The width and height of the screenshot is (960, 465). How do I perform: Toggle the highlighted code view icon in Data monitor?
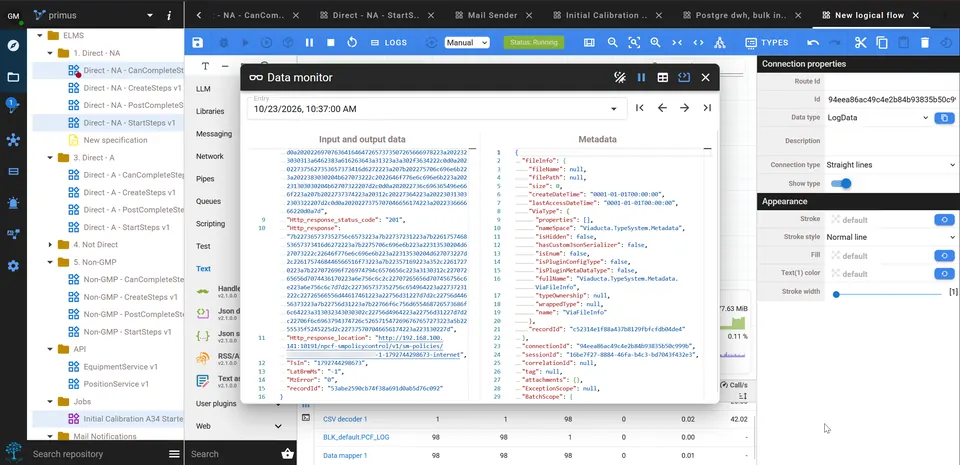coord(684,77)
